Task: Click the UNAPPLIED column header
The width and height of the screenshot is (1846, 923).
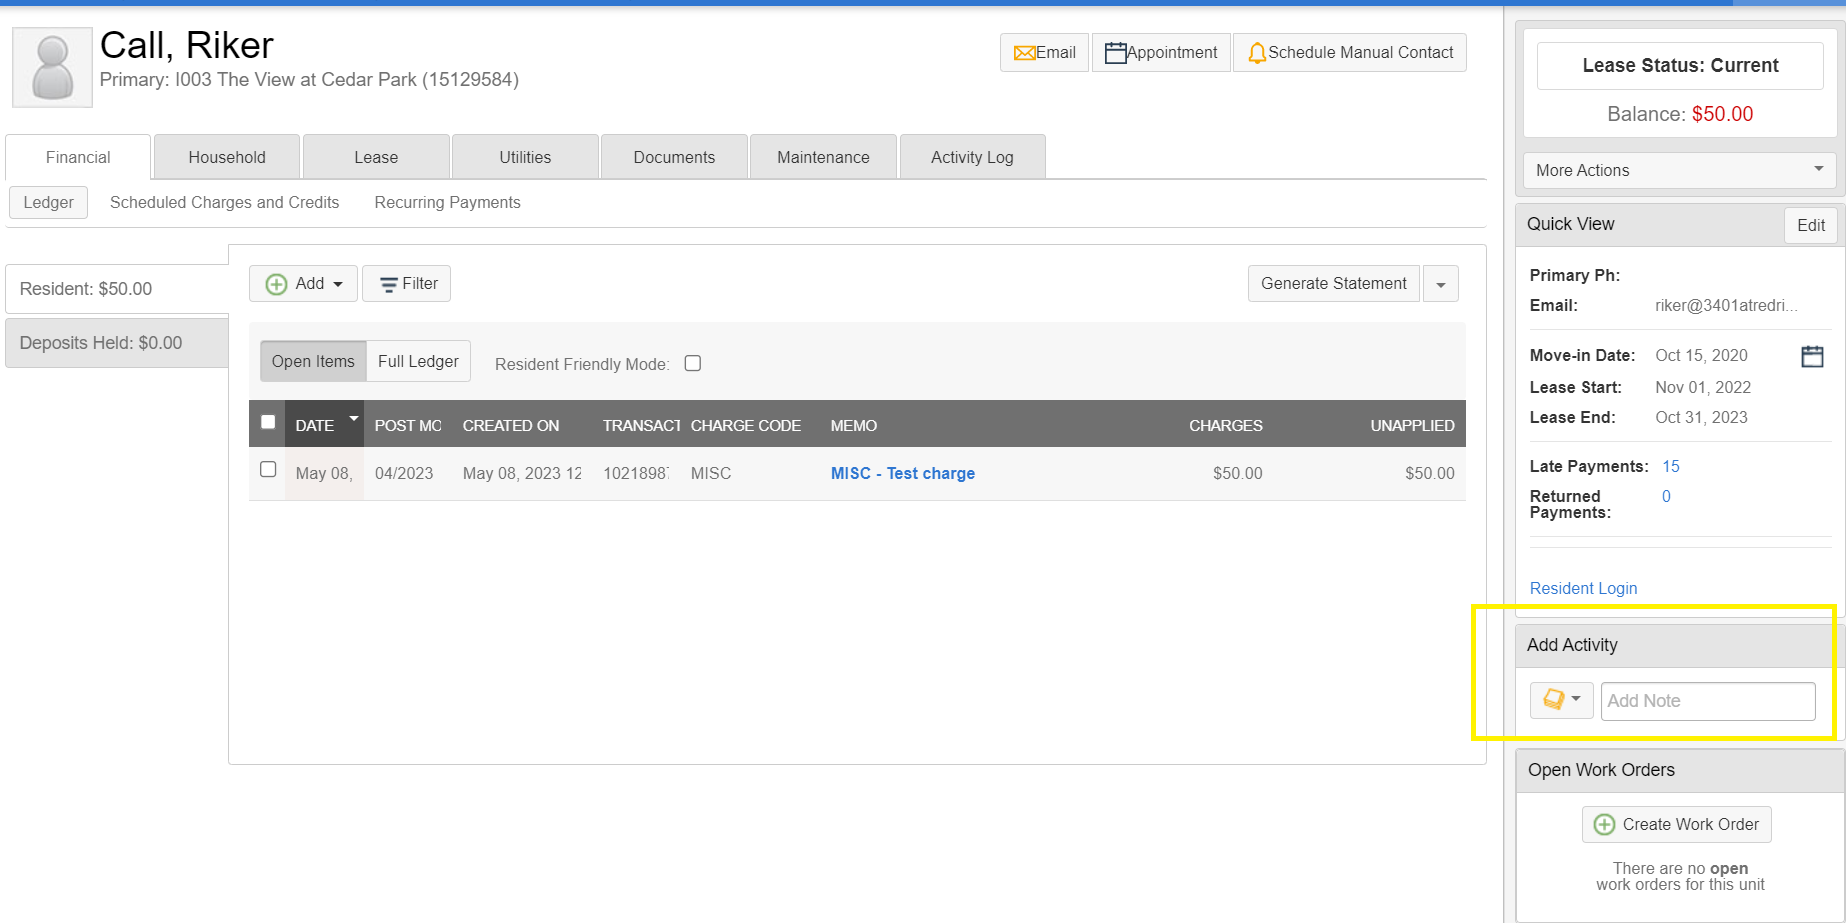Action: coord(1412,426)
